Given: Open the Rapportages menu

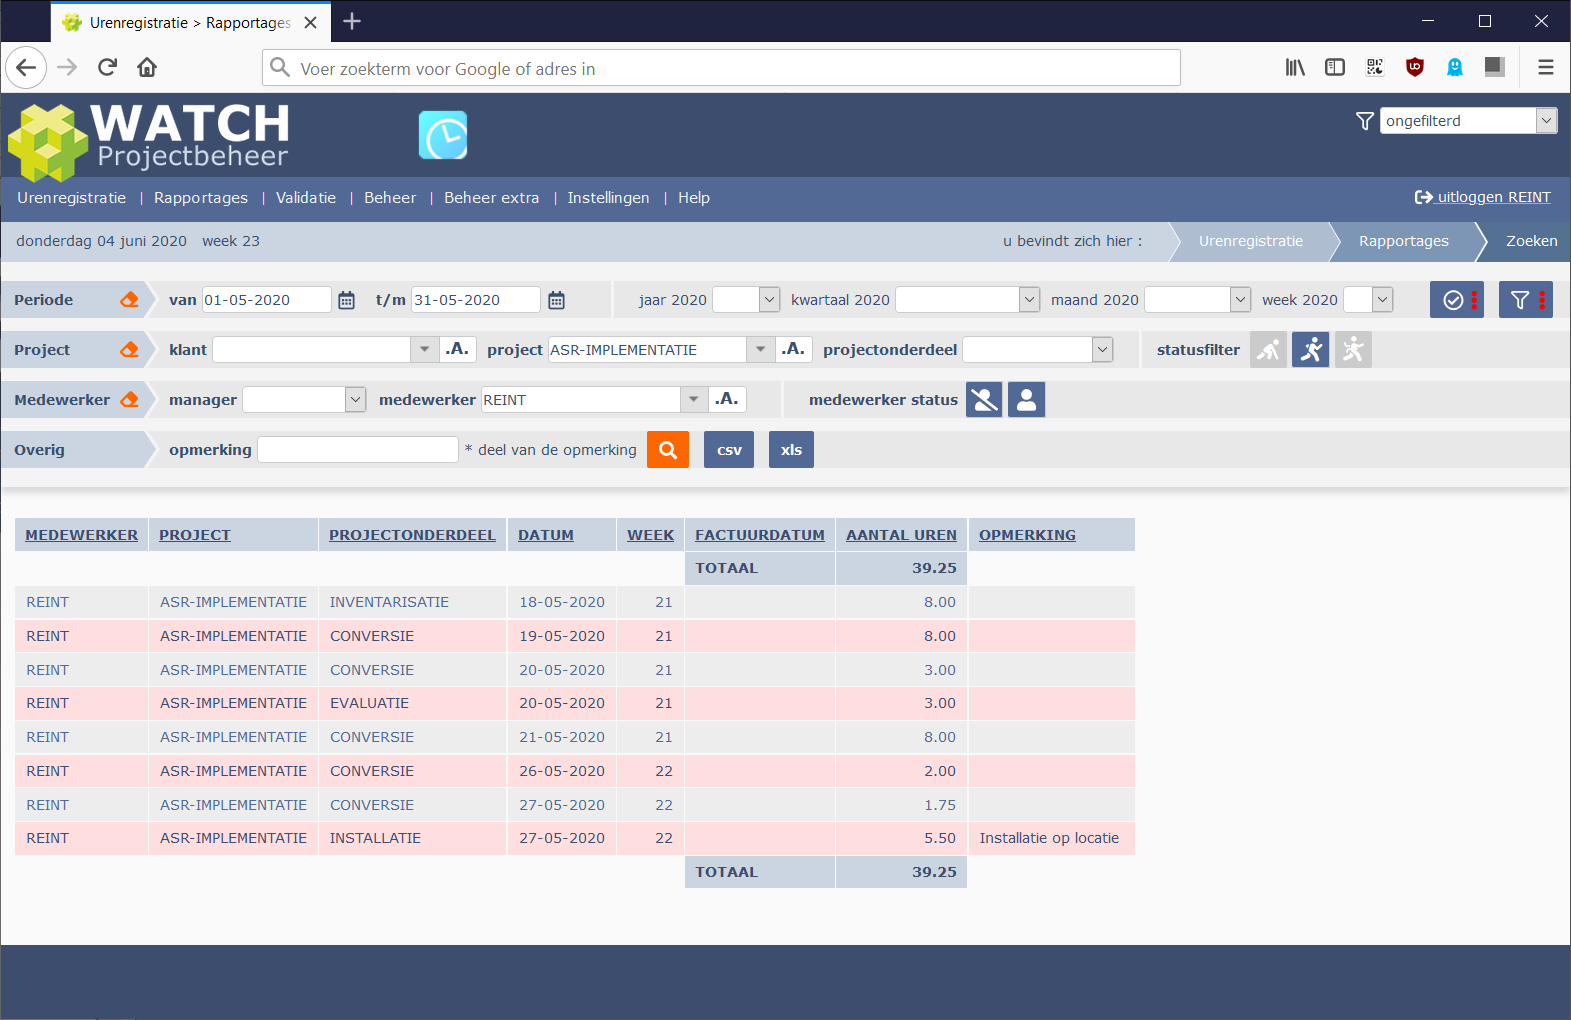Looking at the screenshot, I should 201,198.
